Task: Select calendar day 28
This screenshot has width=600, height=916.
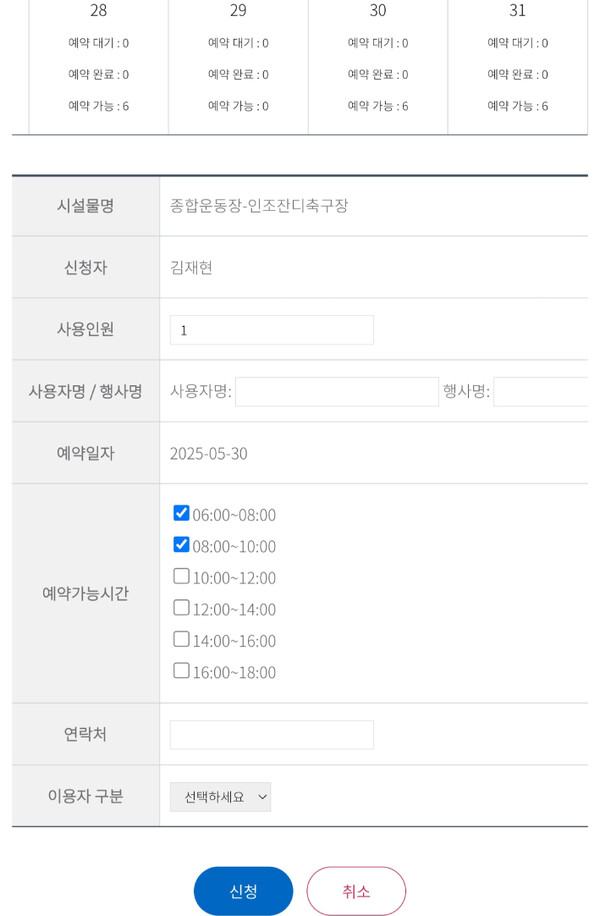Action: (96, 11)
